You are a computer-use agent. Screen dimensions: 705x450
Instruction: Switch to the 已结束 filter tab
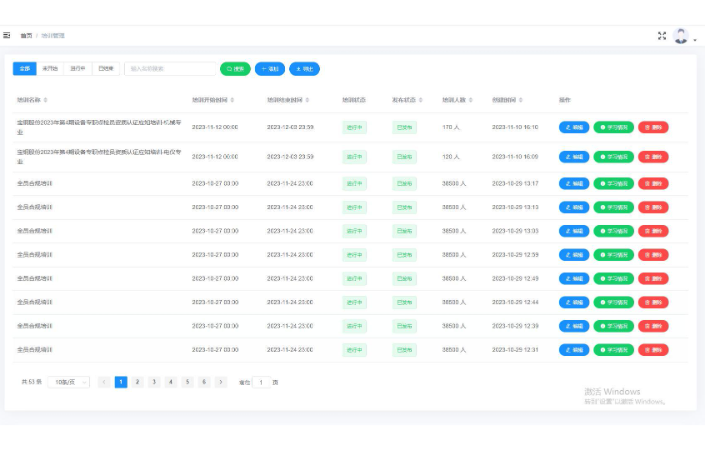click(x=105, y=69)
